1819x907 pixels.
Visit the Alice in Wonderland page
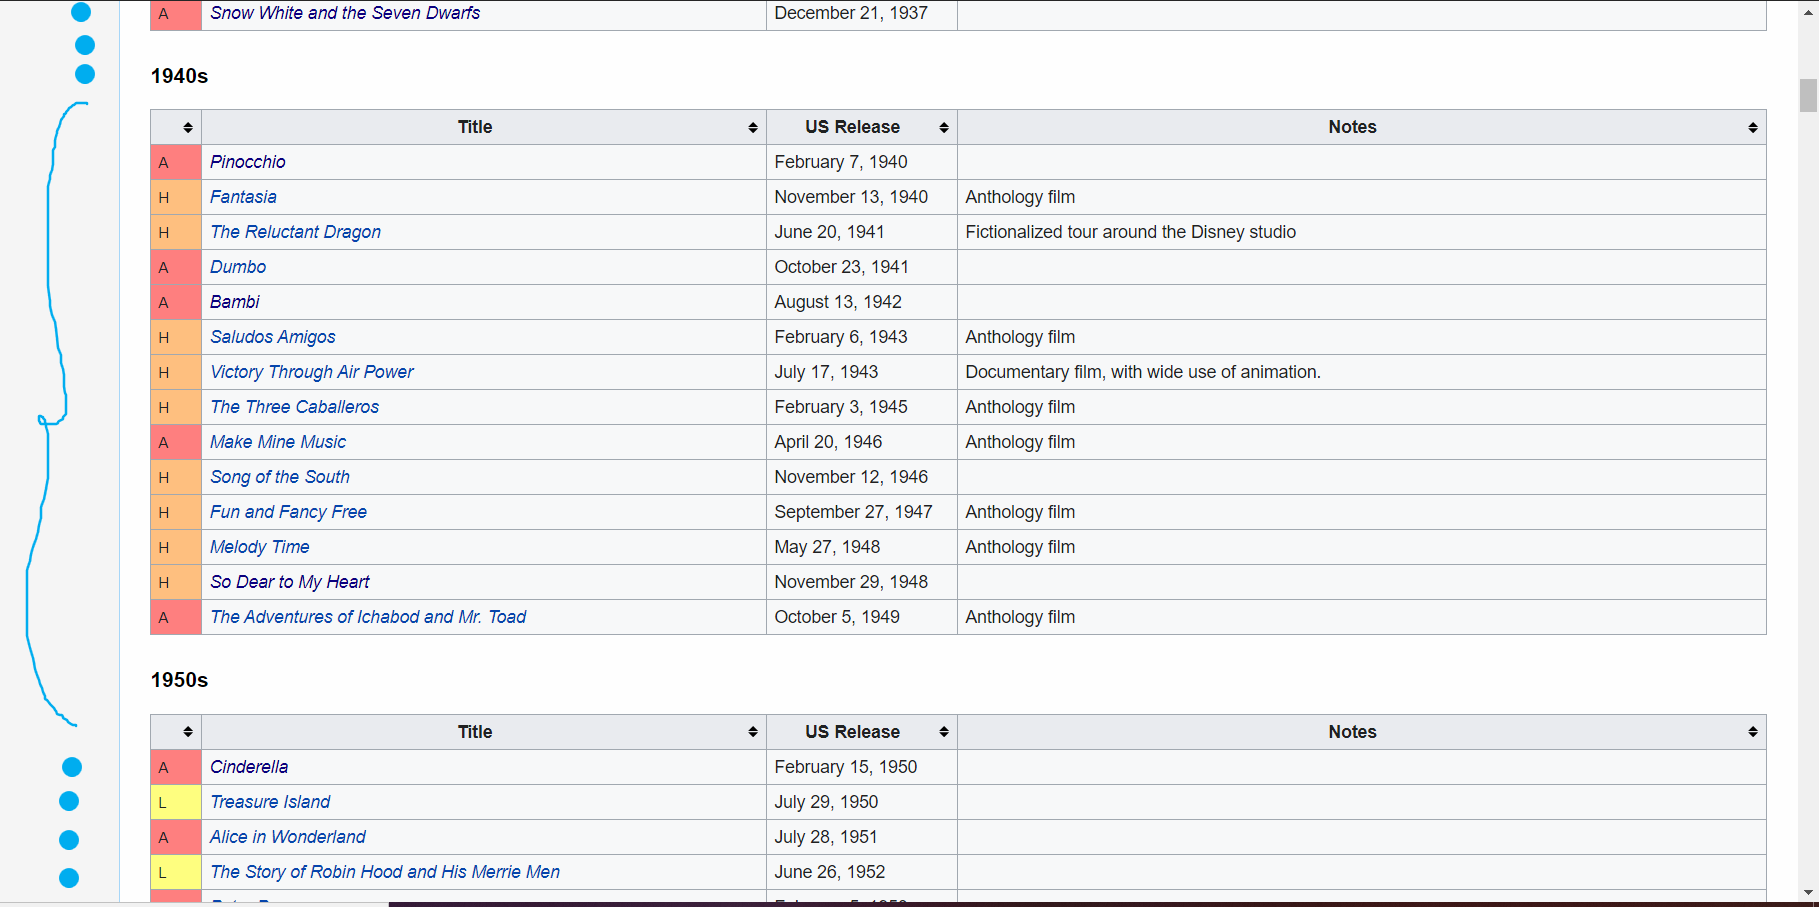tap(288, 837)
